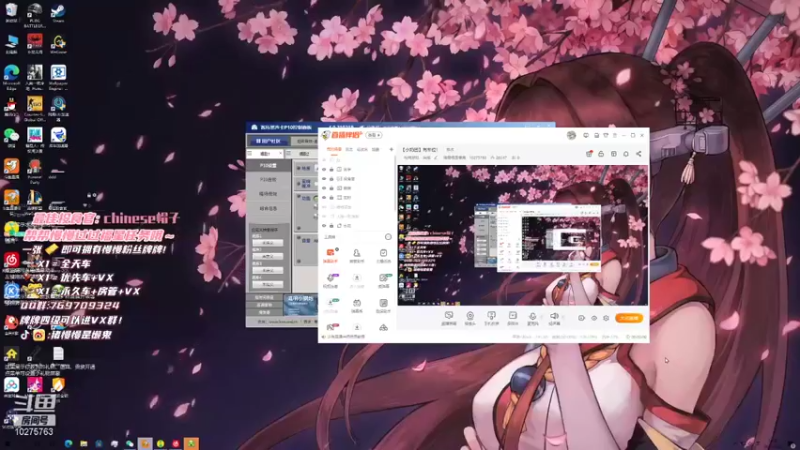
Task: Add a new scene with the plus button
Action: pyautogui.click(x=391, y=149)
